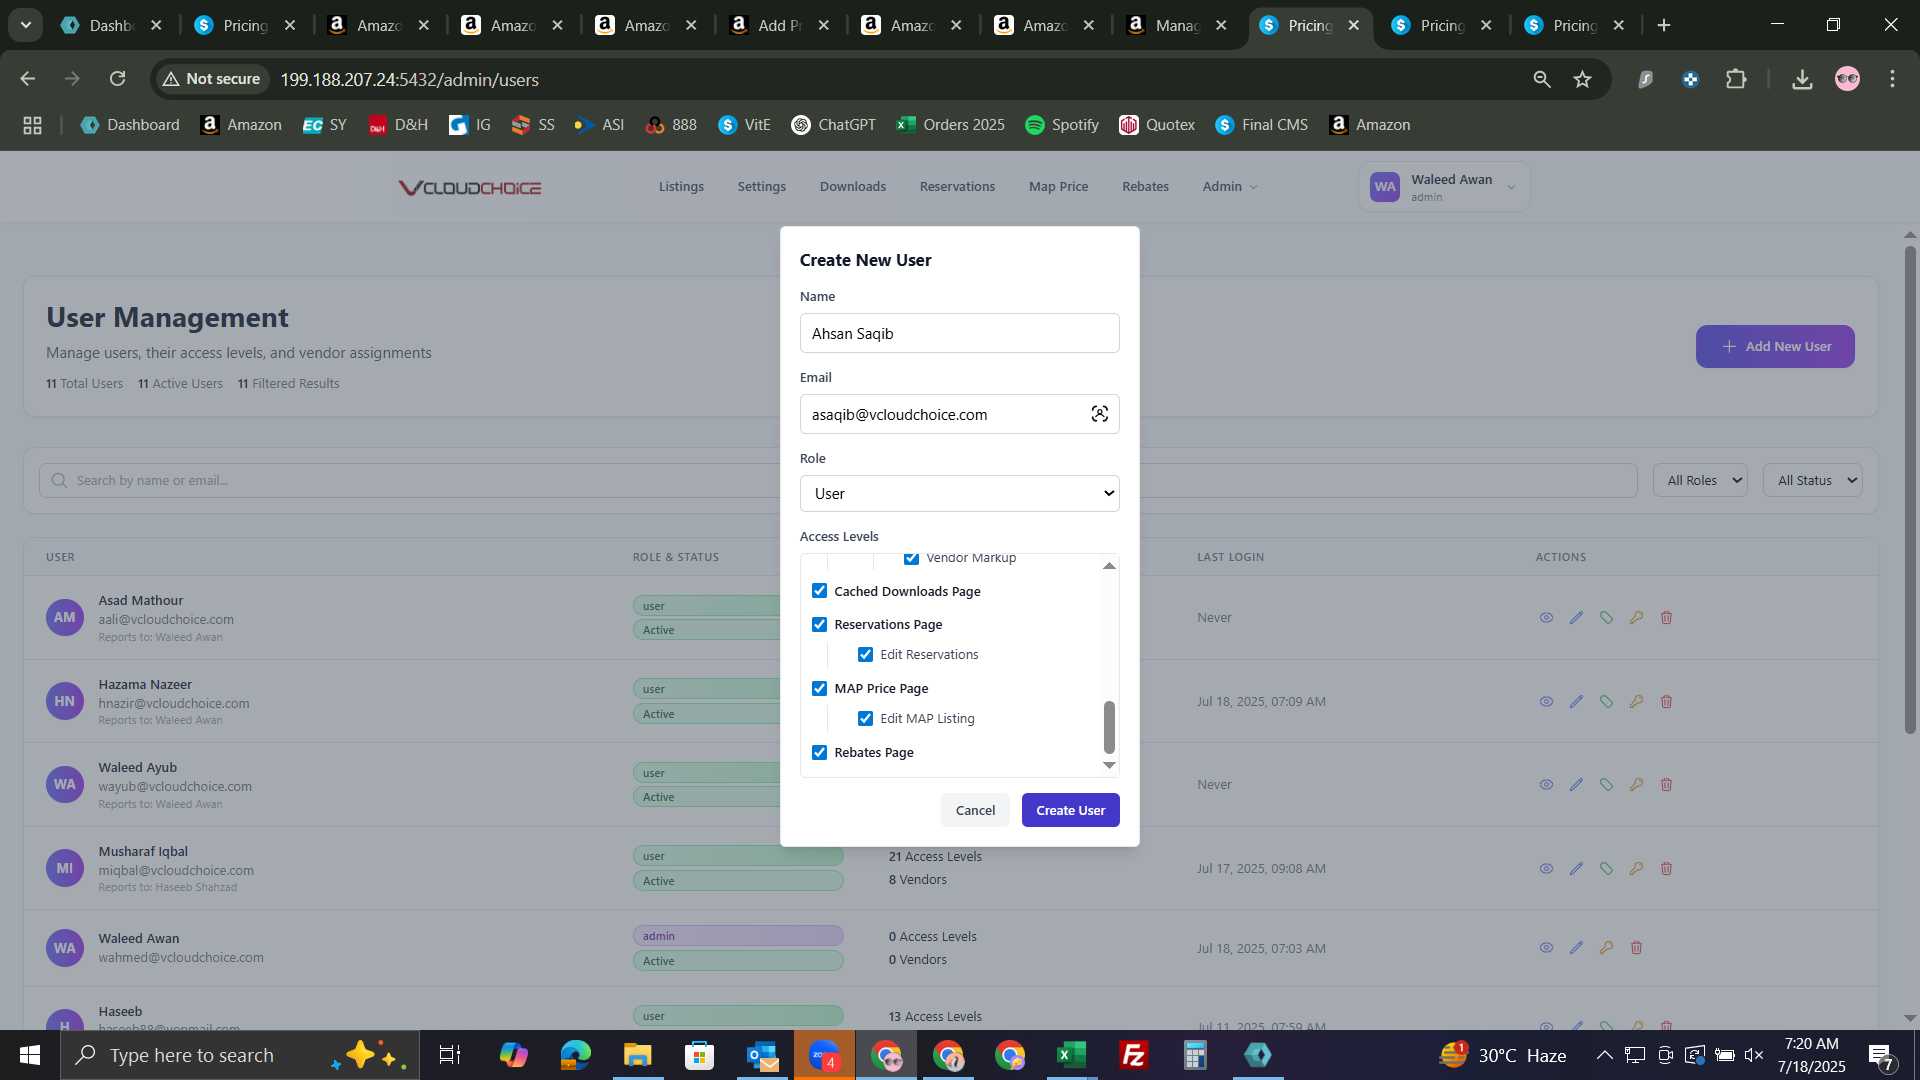
Task: Expand the Admin navigation menu
Action: click(1229, 187)
